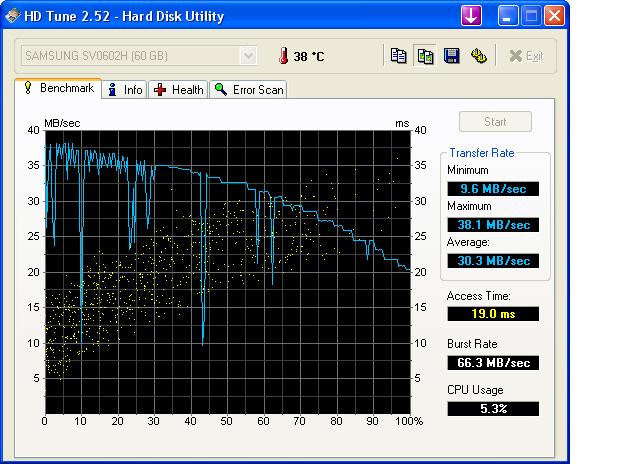The height and width of the screenshot is (464, 617).
Task: Switch to the Error Scan tab
Action: coord(248,90)
